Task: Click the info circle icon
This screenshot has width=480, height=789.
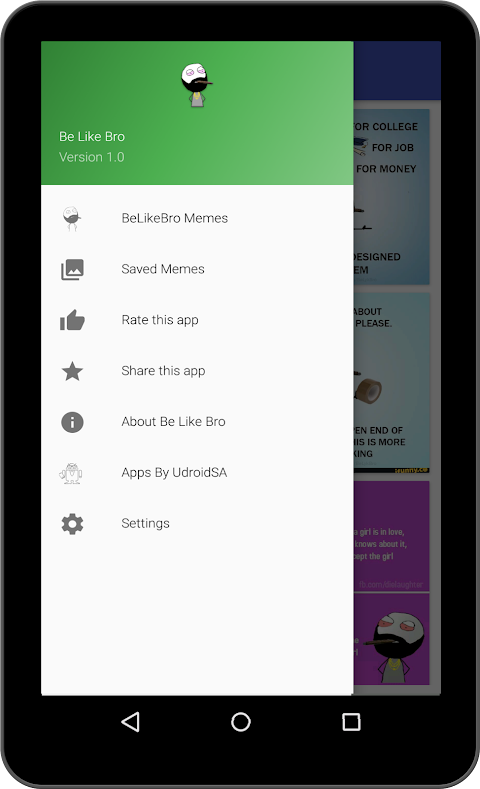Action: (x=72, y=422)
